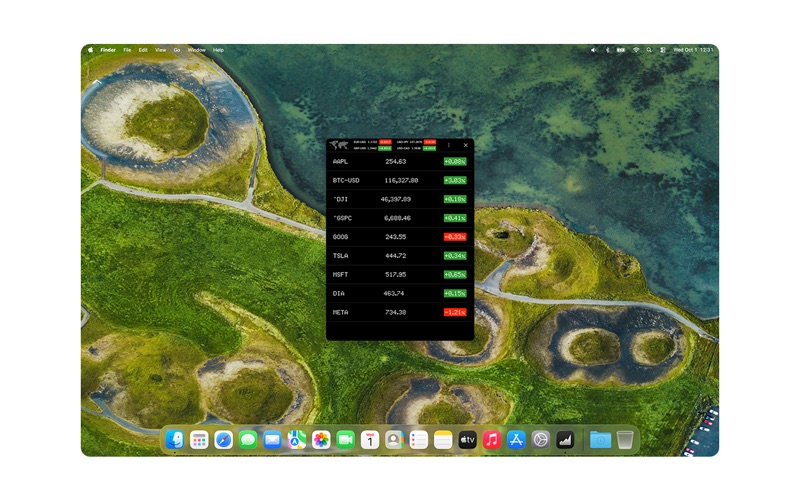Select the ^DJI ticker symbol
800x500 pixels.
[x=340, y=199]
